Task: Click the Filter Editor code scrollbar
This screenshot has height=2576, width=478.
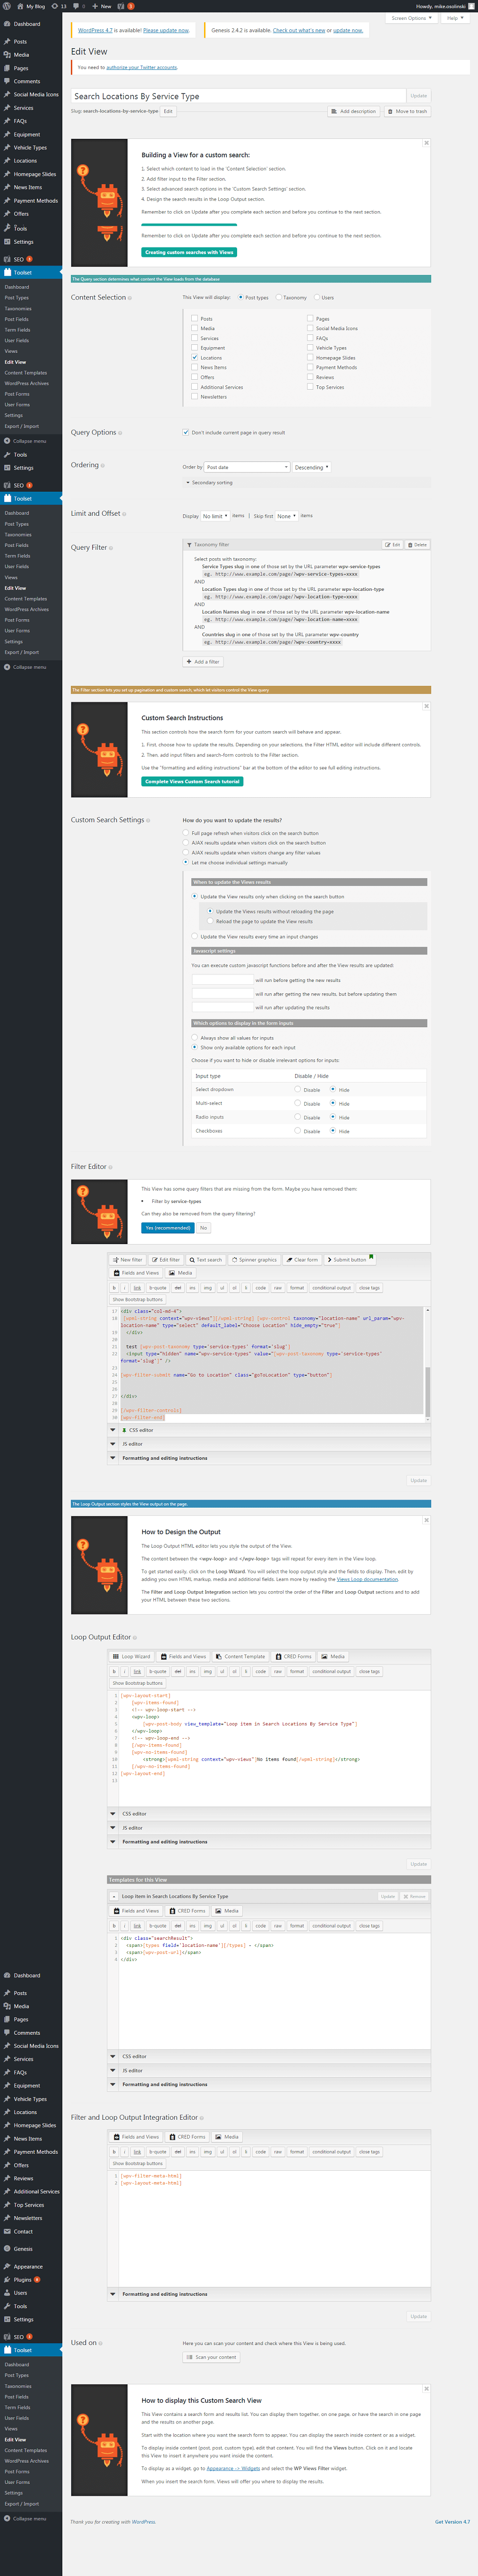Action: (x=428, y=1364)
